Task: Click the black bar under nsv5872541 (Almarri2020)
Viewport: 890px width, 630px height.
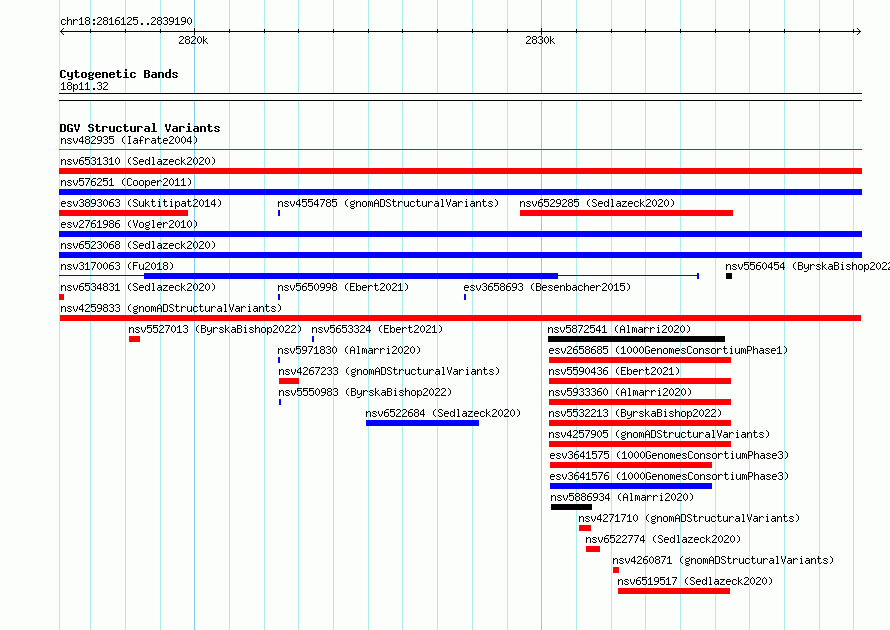Action: 636,339
